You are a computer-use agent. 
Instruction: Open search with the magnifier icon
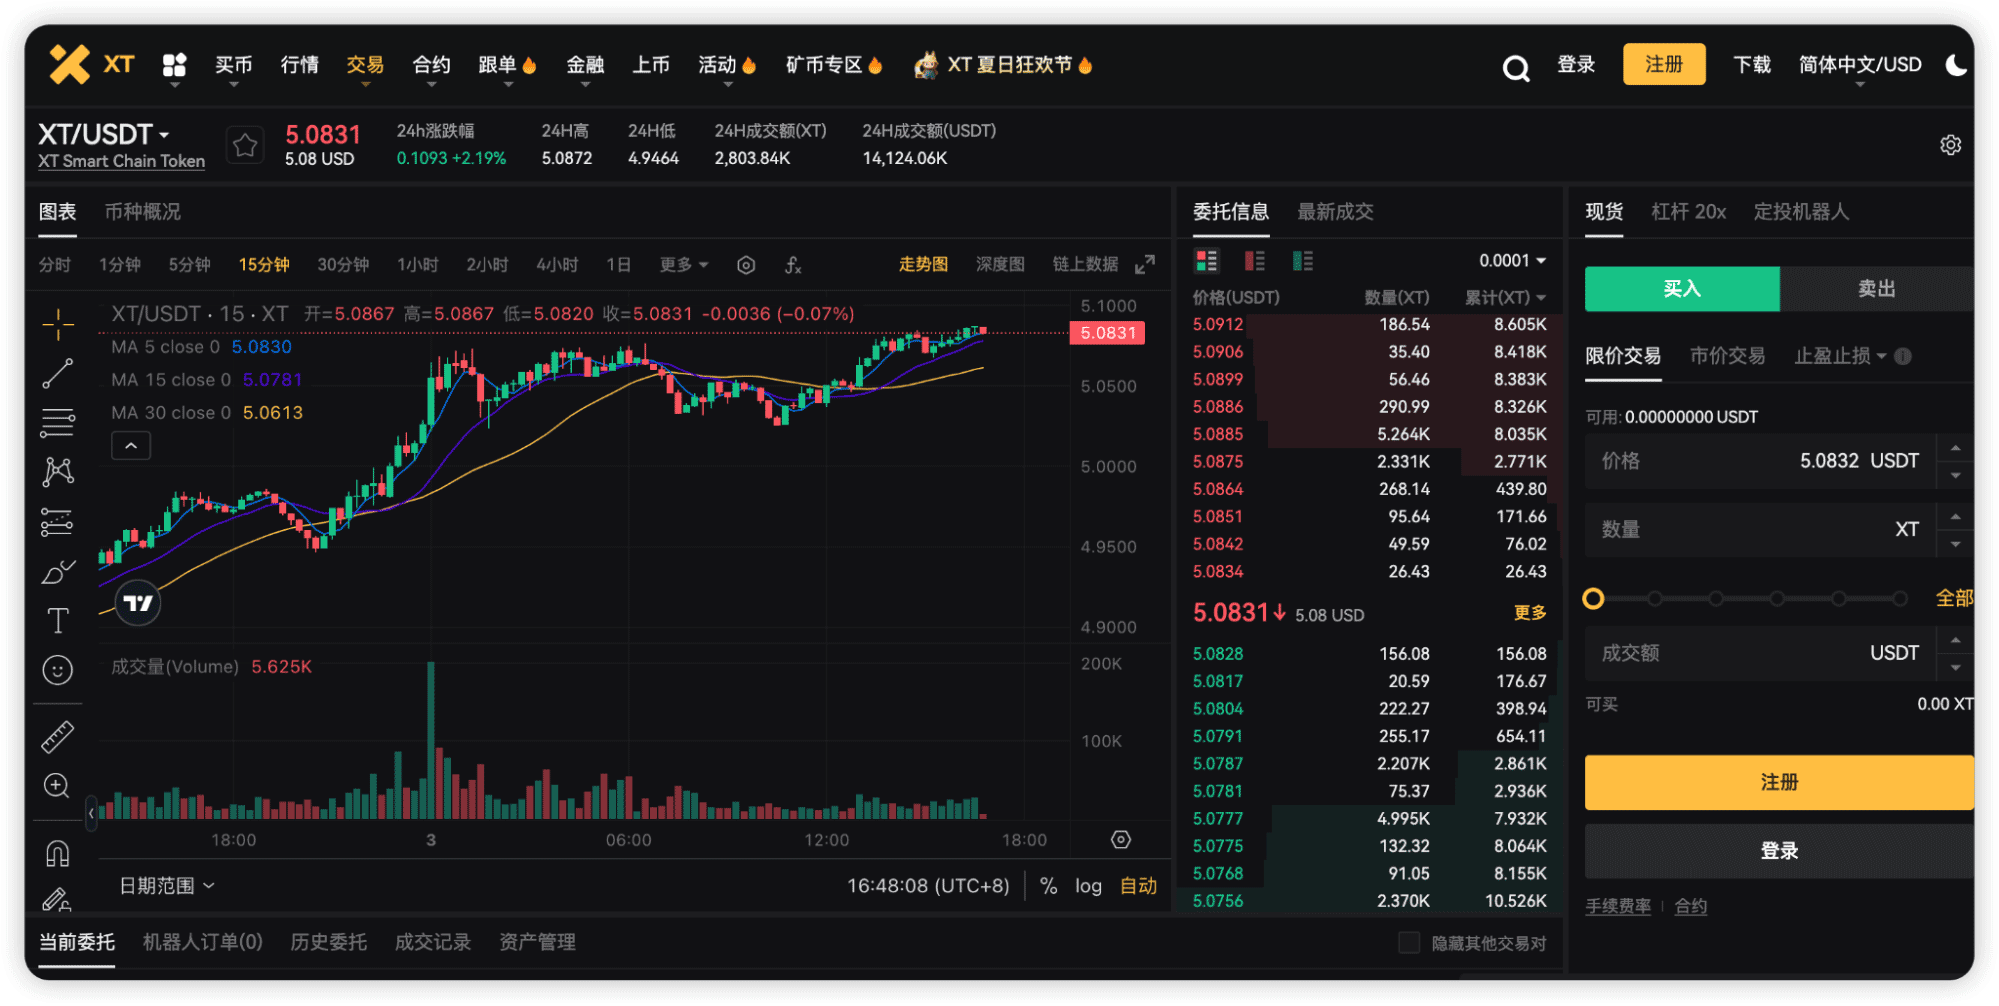coord(1515,67)
